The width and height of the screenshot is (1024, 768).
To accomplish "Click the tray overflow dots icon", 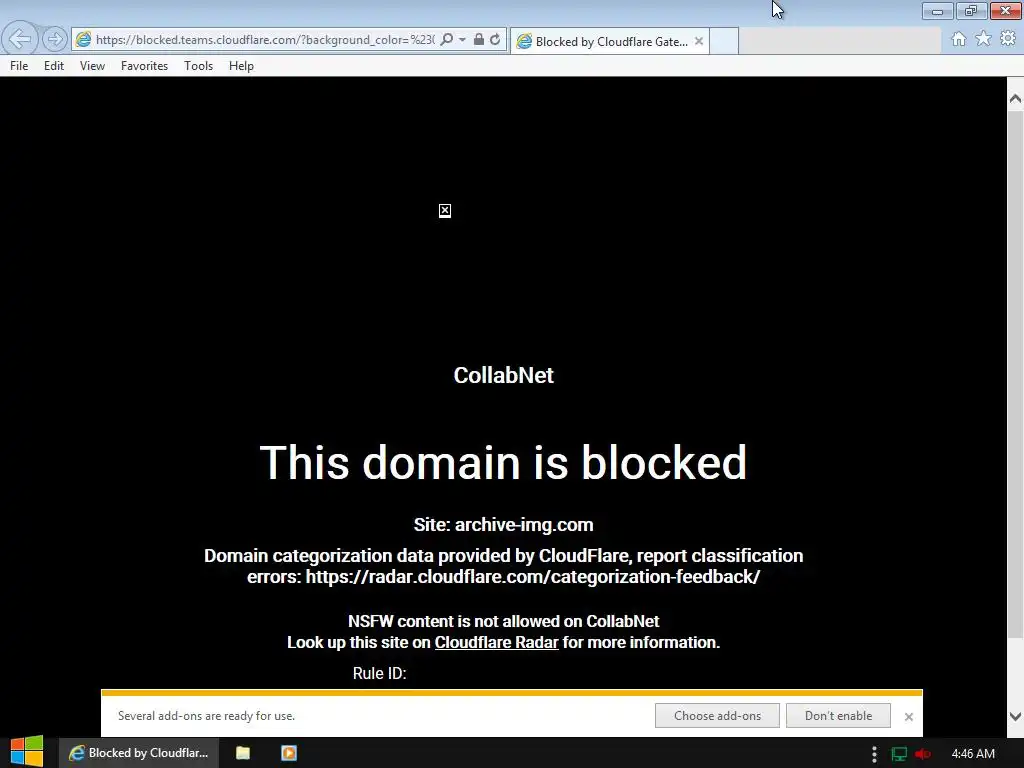I will (x=874, y=754).
